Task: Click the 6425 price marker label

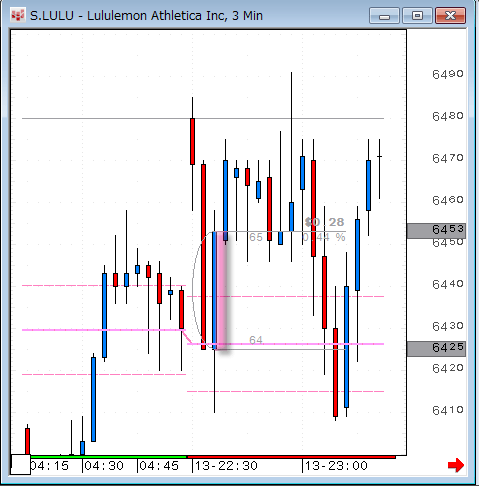Action: 436,349
